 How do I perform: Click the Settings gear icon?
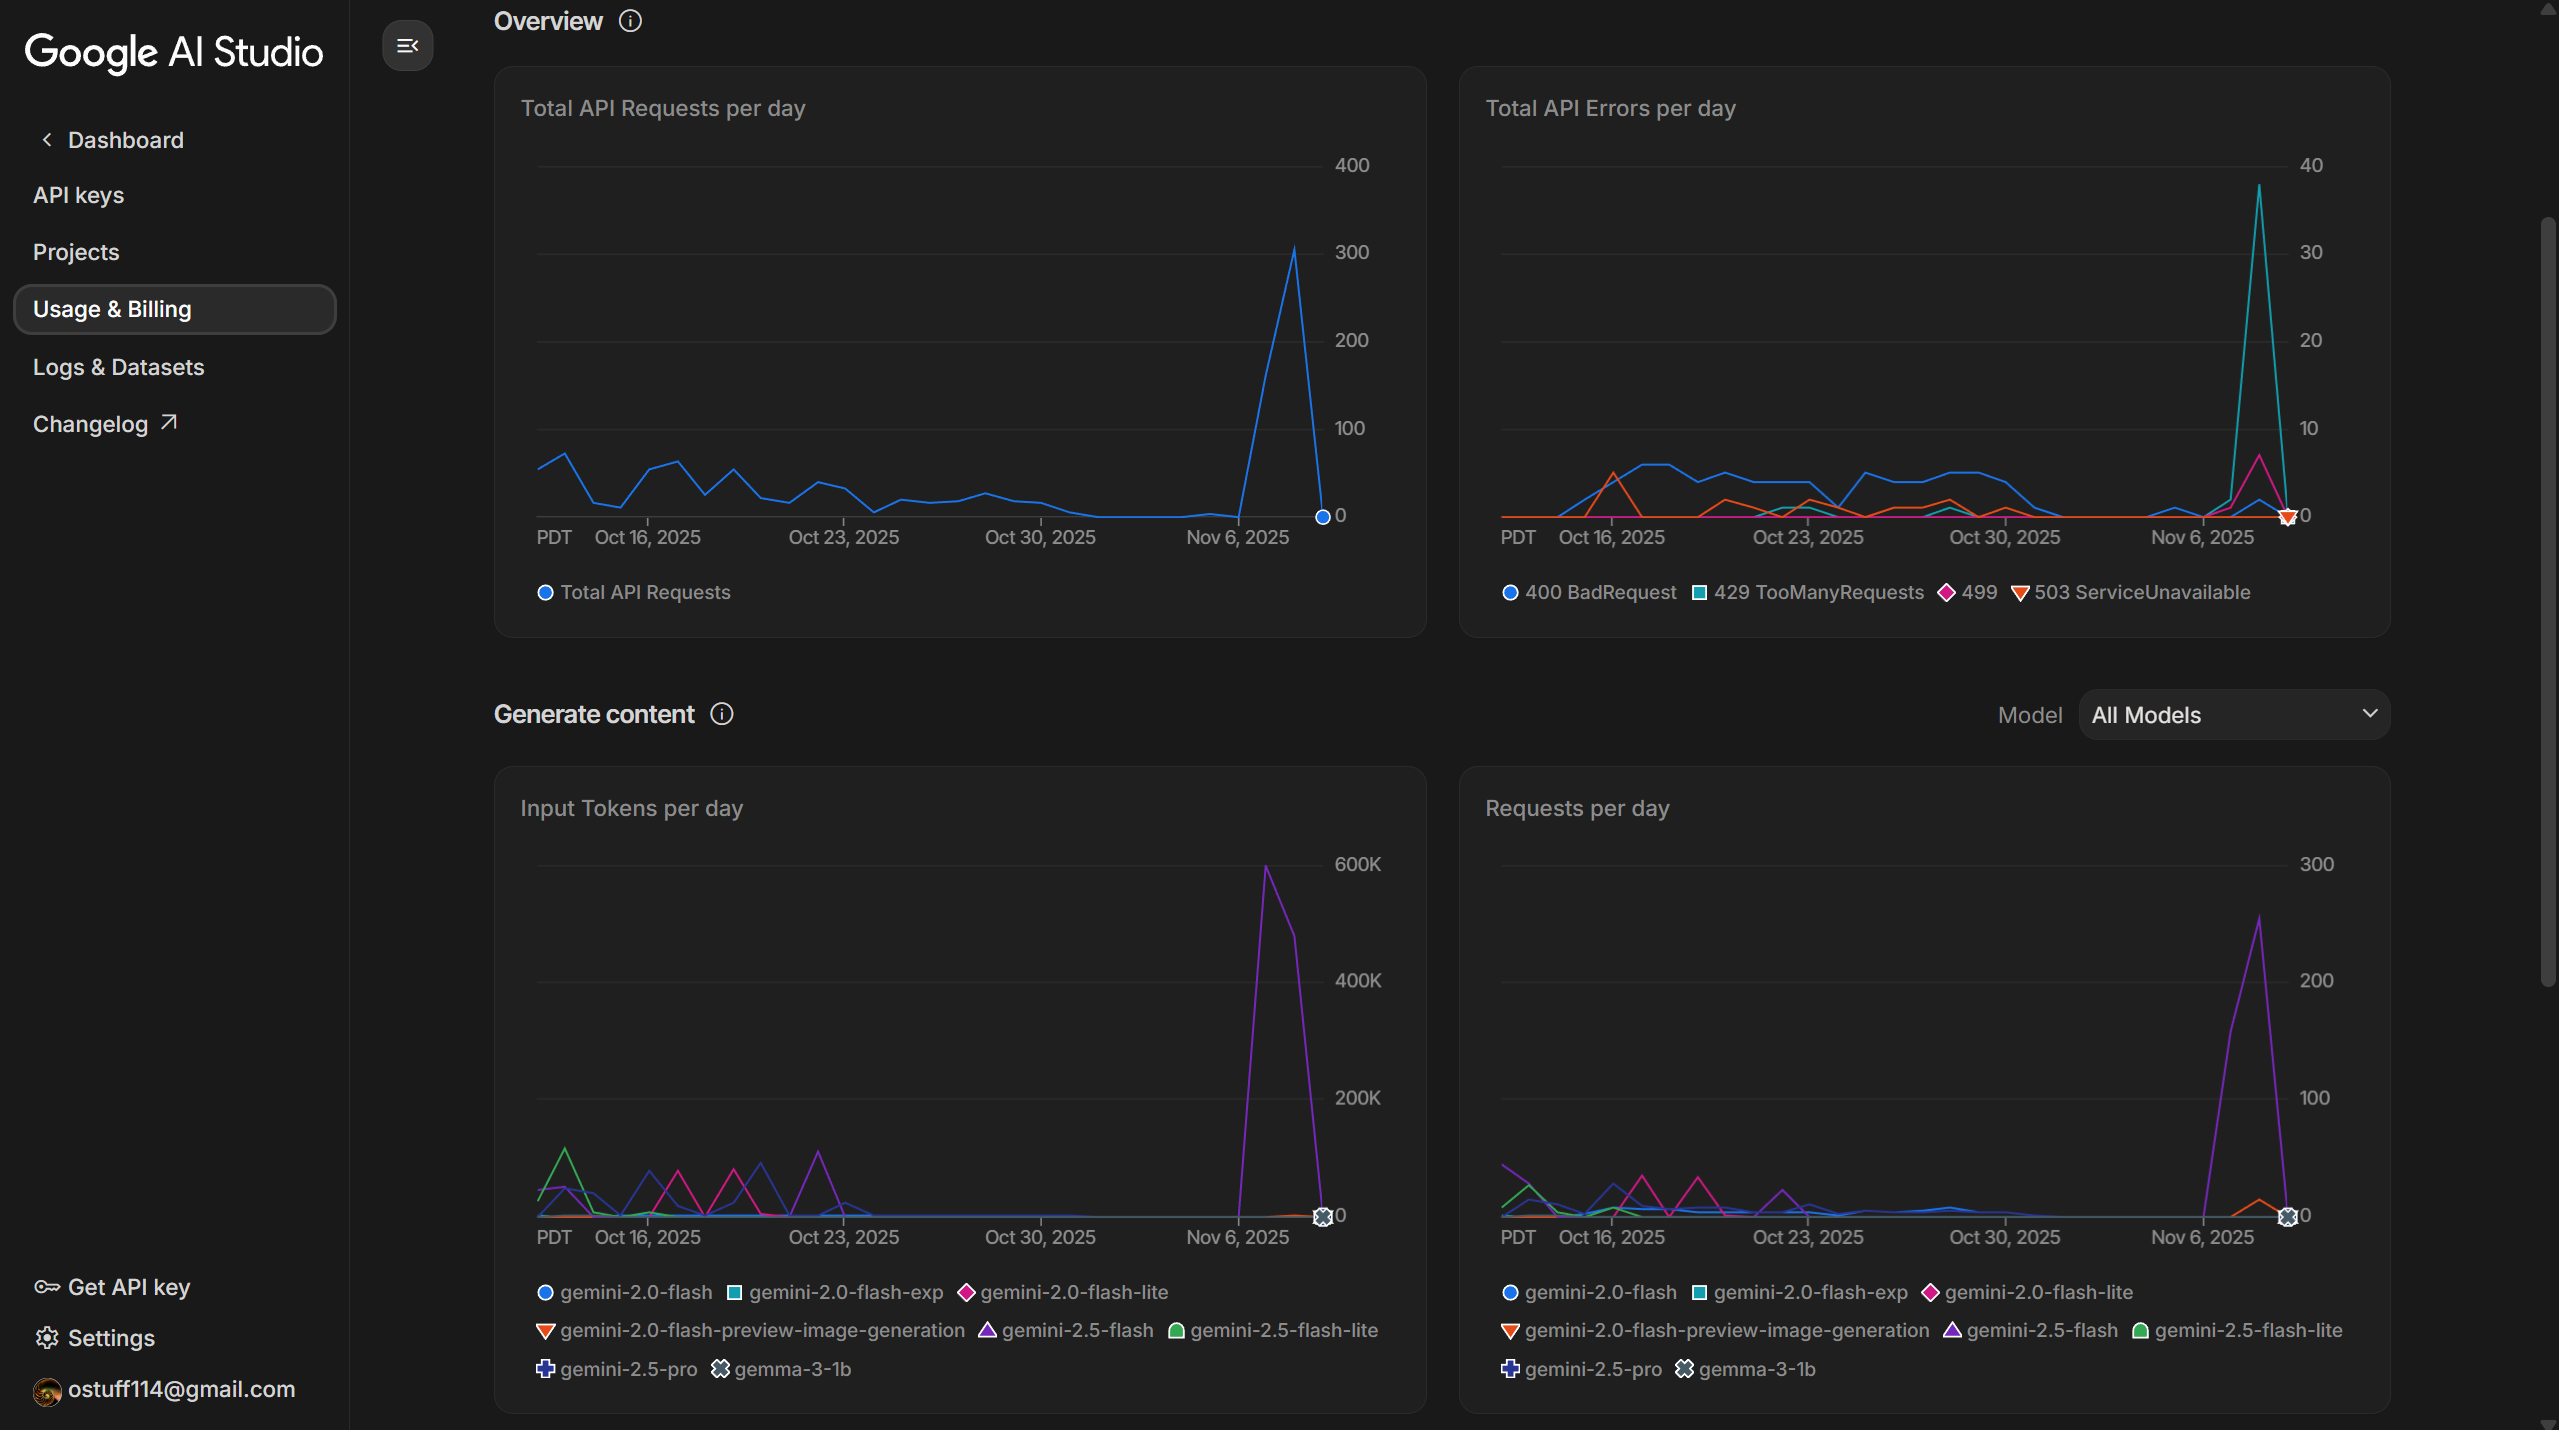pos(47,1338)
